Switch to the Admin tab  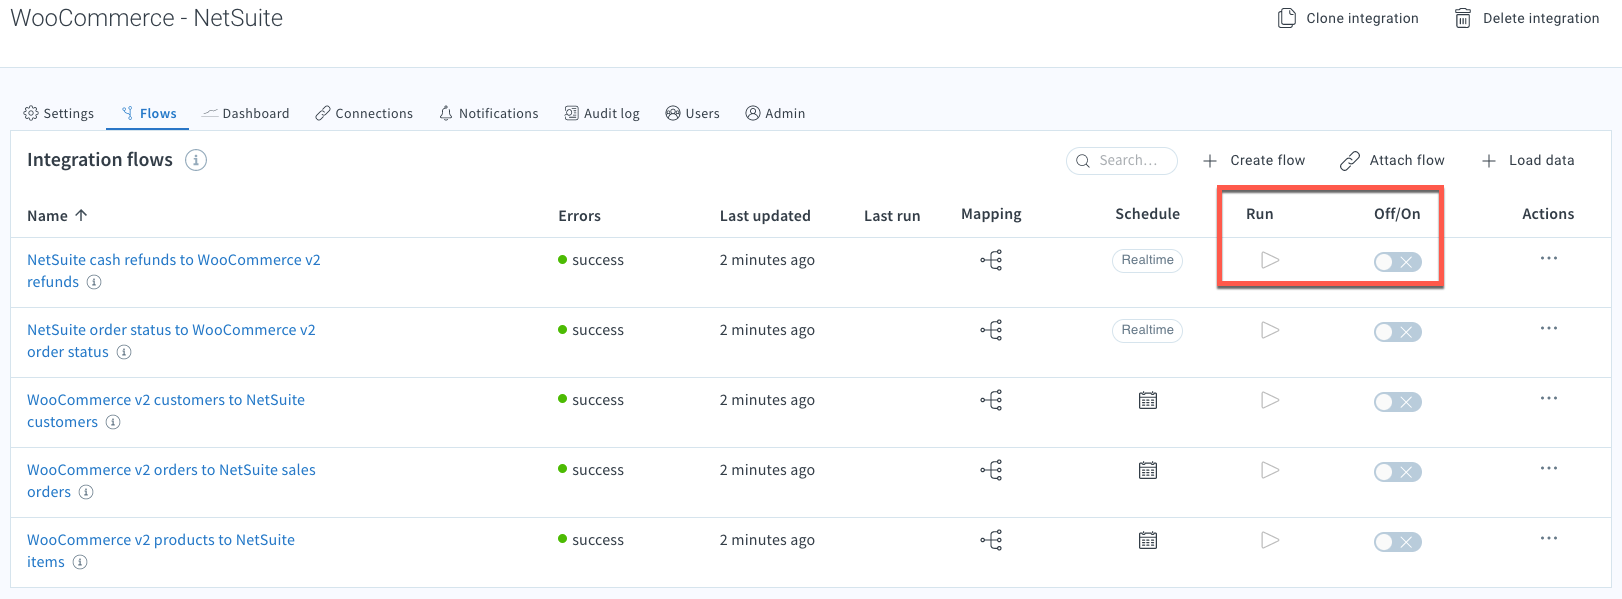tap(775, 113)
